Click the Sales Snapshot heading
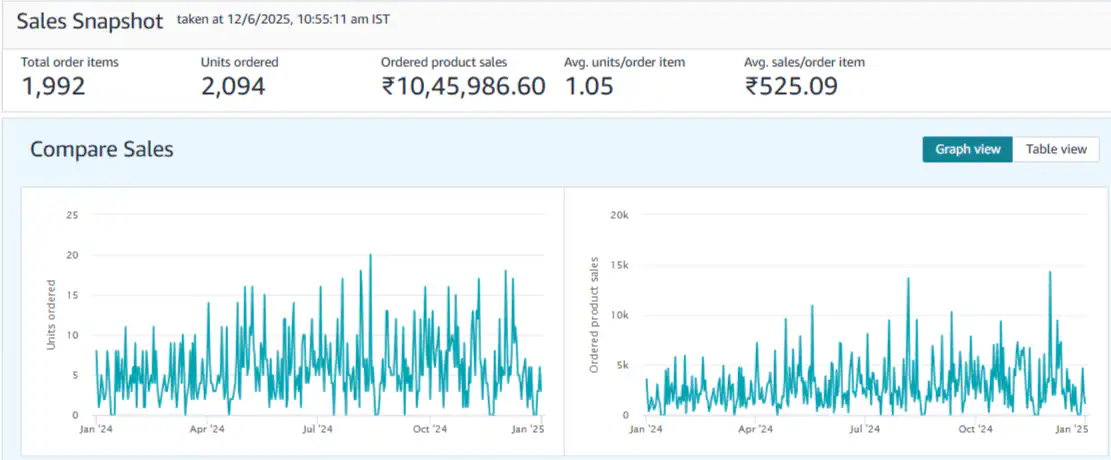This screenshot has width=1111, height=460. pyautogui.click(x=90, y=21)
